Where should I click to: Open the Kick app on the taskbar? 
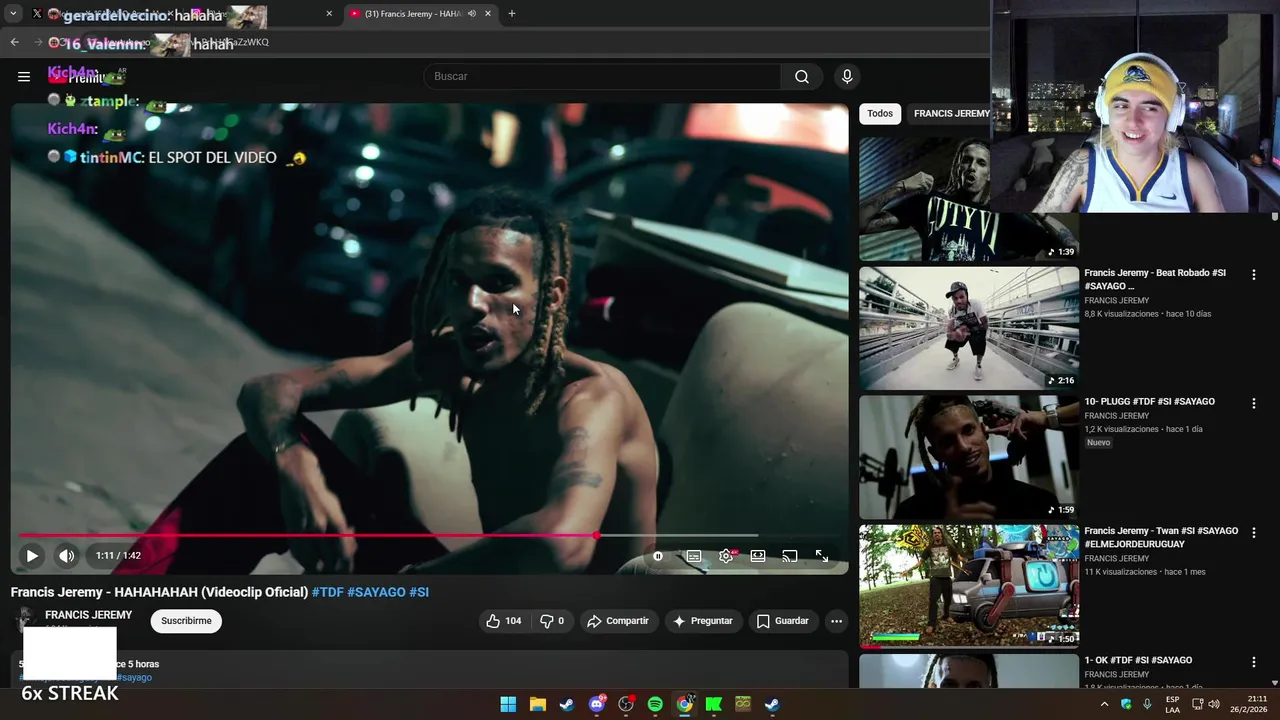[714, 704]
